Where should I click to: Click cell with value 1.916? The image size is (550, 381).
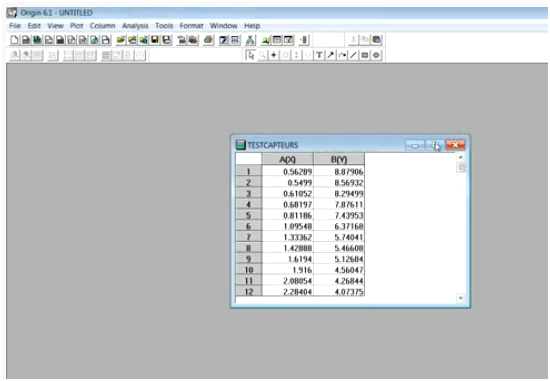(x=287, y=270)
